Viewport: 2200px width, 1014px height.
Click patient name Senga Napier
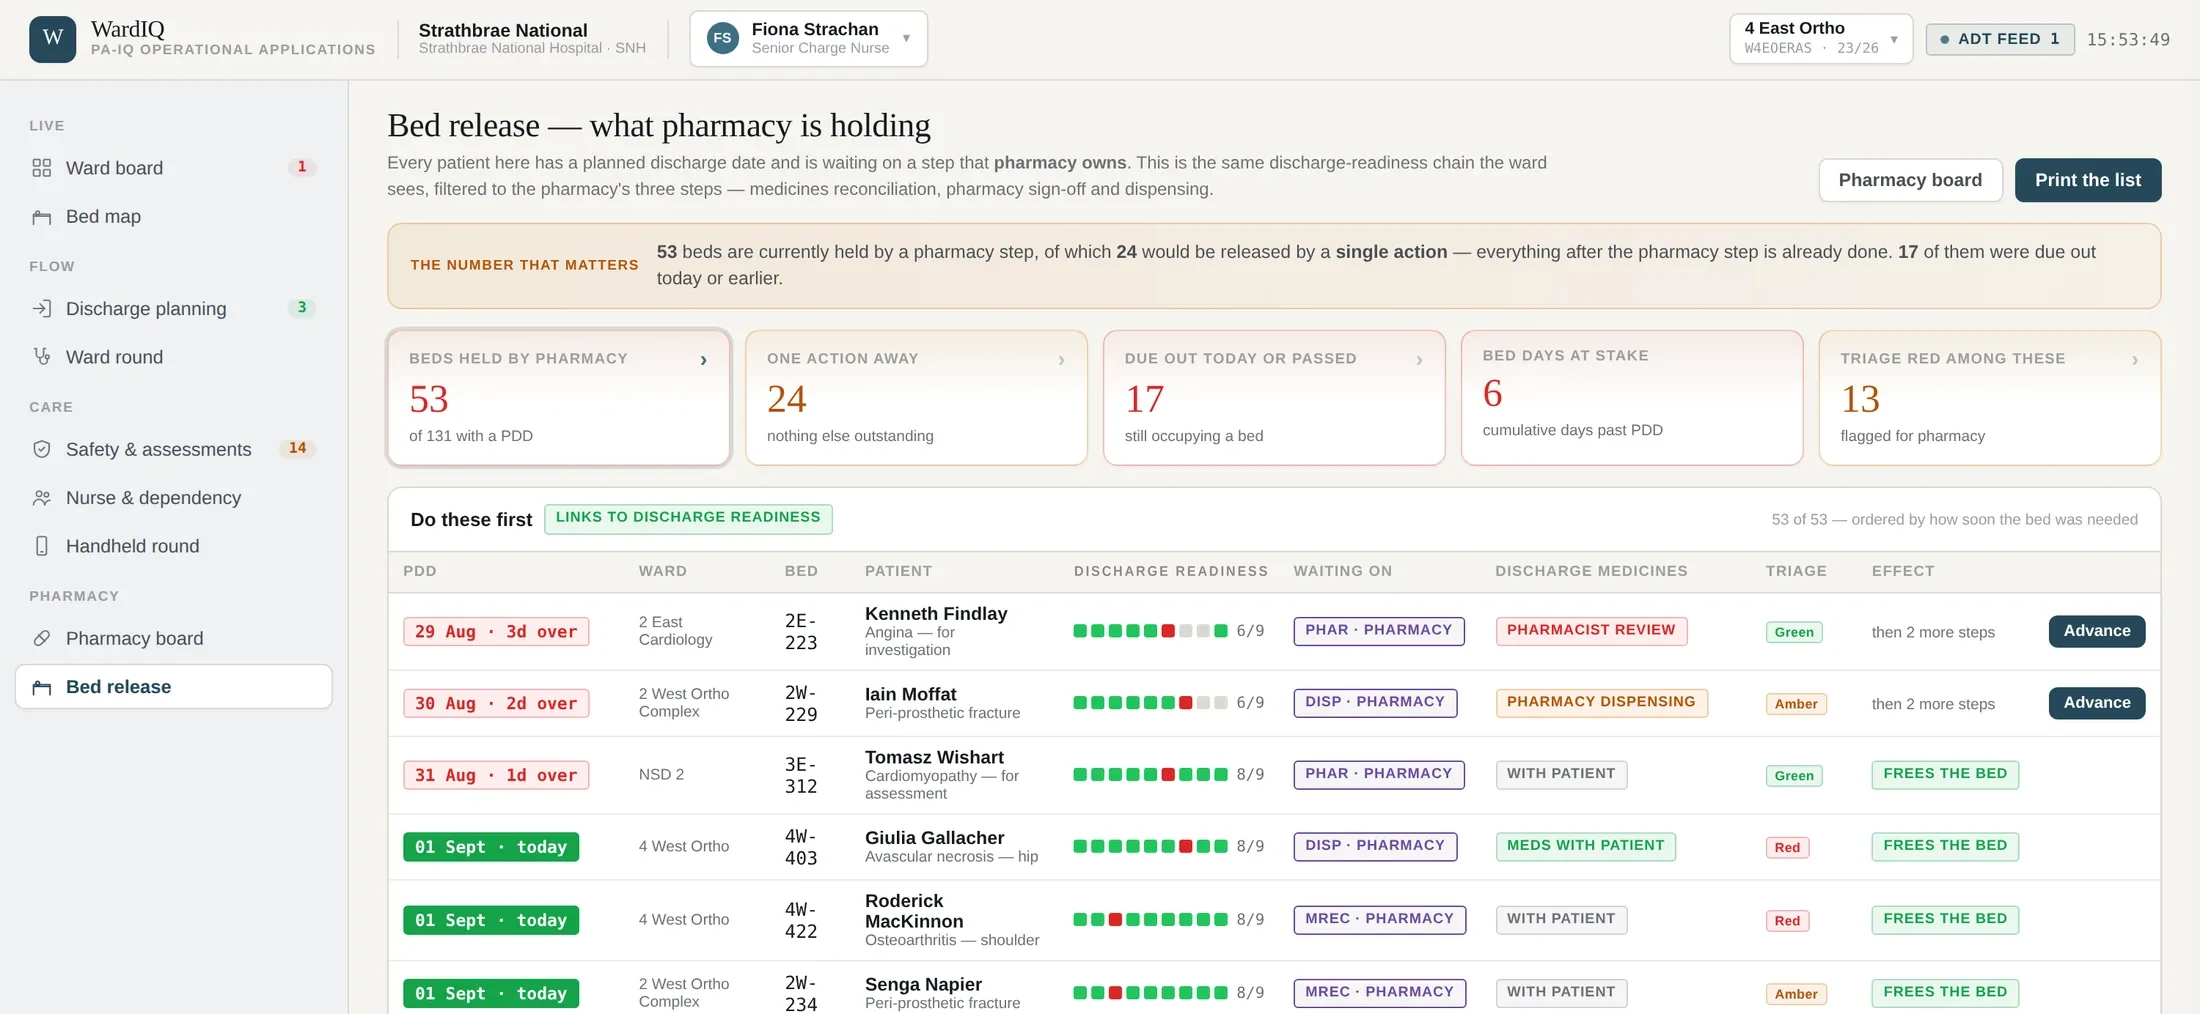click(923, 984)
